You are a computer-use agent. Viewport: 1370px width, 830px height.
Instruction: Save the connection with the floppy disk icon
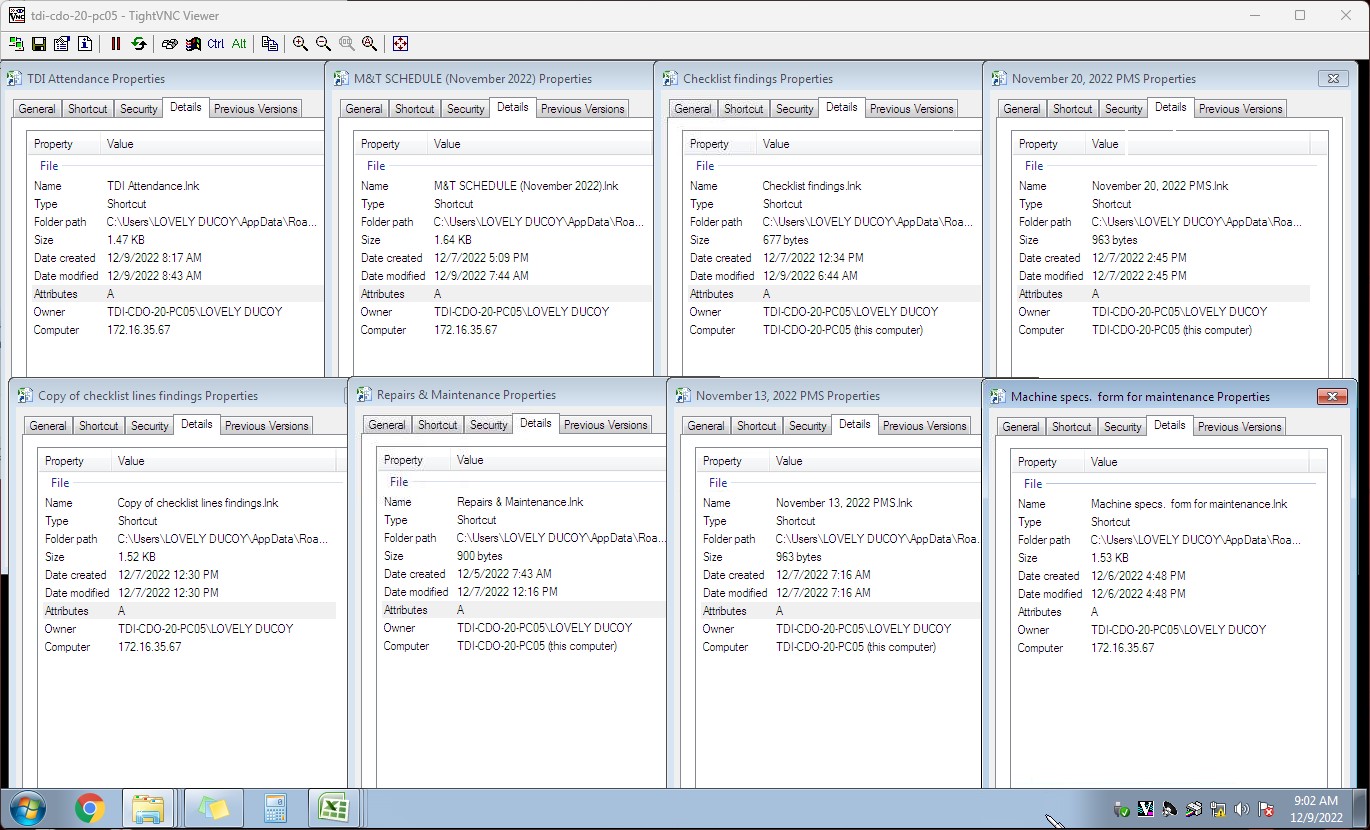[x=39, y=44]
